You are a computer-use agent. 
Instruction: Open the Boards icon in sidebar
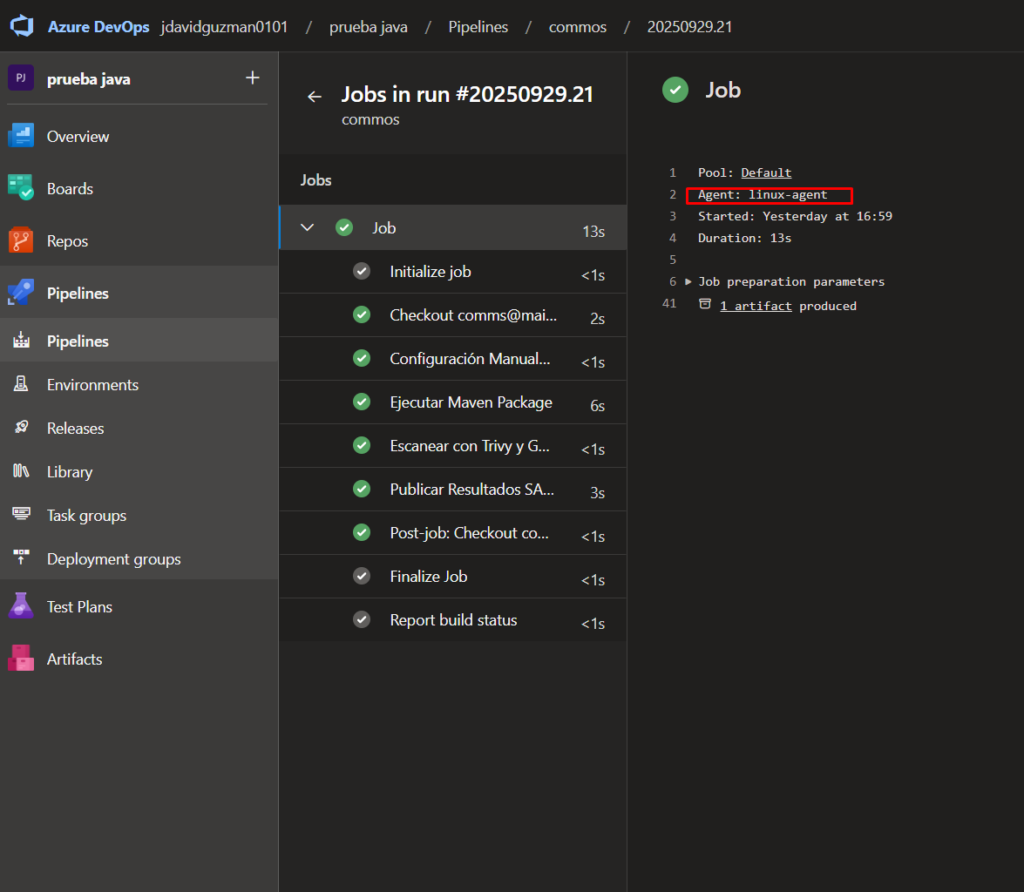click(21, 188)
